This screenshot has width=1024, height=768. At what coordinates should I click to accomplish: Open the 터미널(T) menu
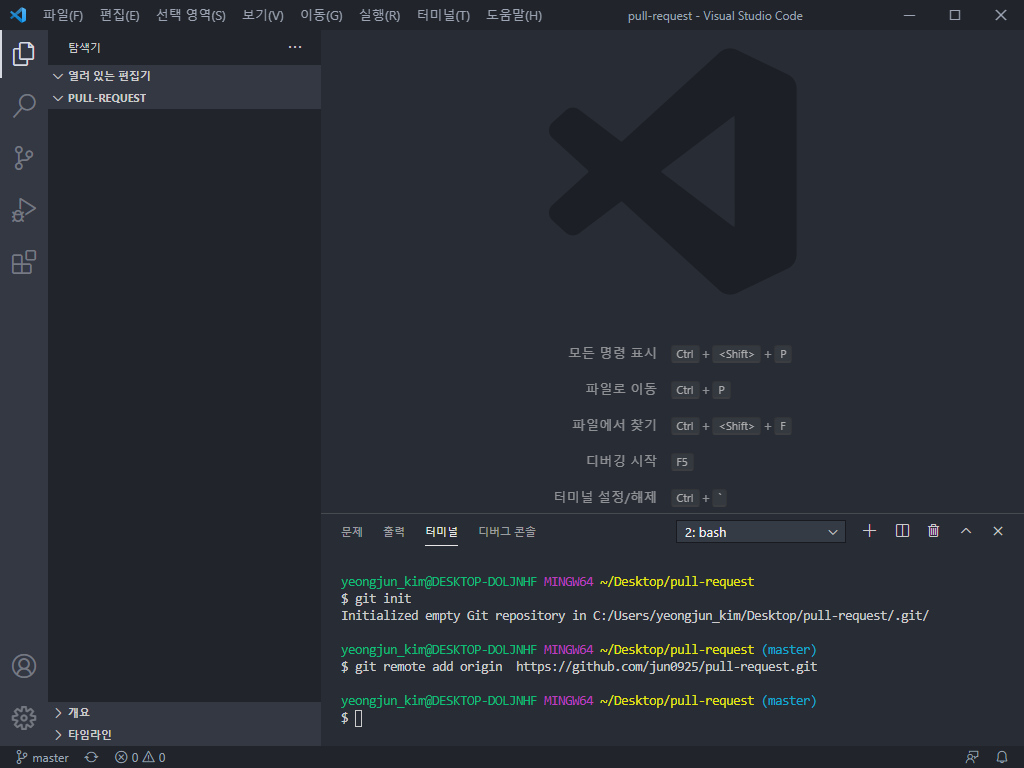tap(443, 15)
